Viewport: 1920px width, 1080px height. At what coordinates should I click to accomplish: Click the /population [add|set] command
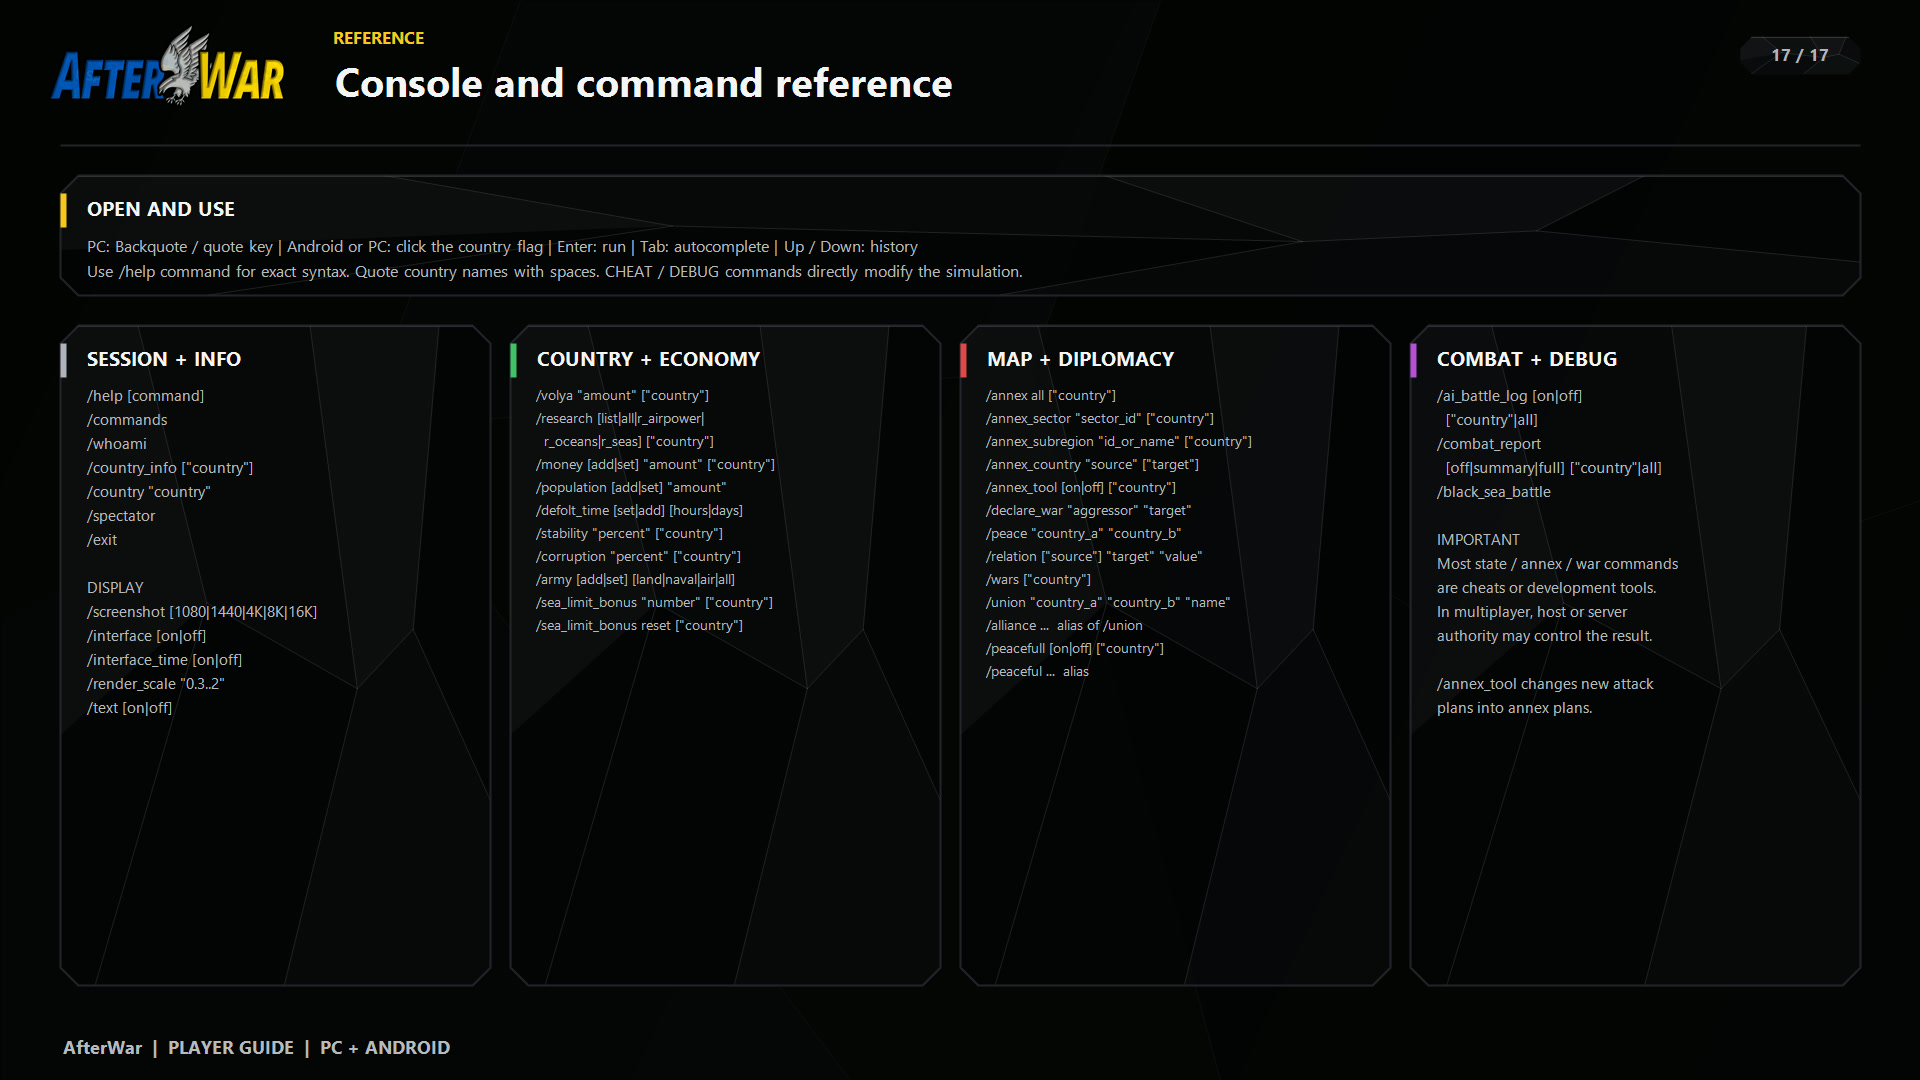[631, 488]
